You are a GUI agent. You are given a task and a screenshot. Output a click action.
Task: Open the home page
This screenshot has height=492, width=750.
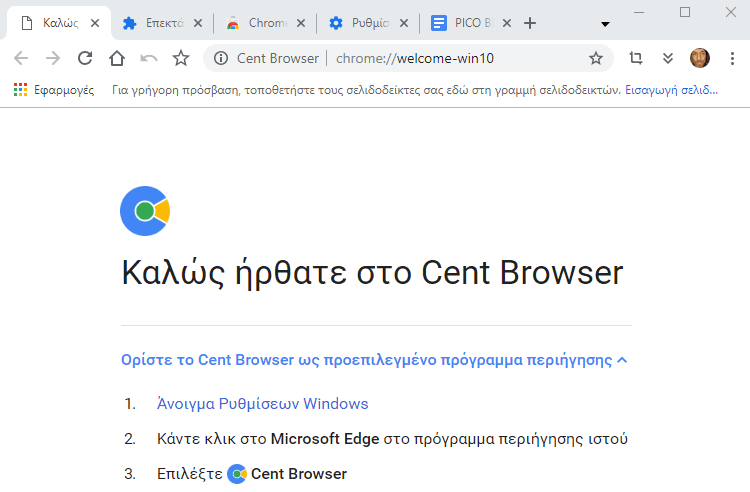pyautogui.click(x=117, y=58)
